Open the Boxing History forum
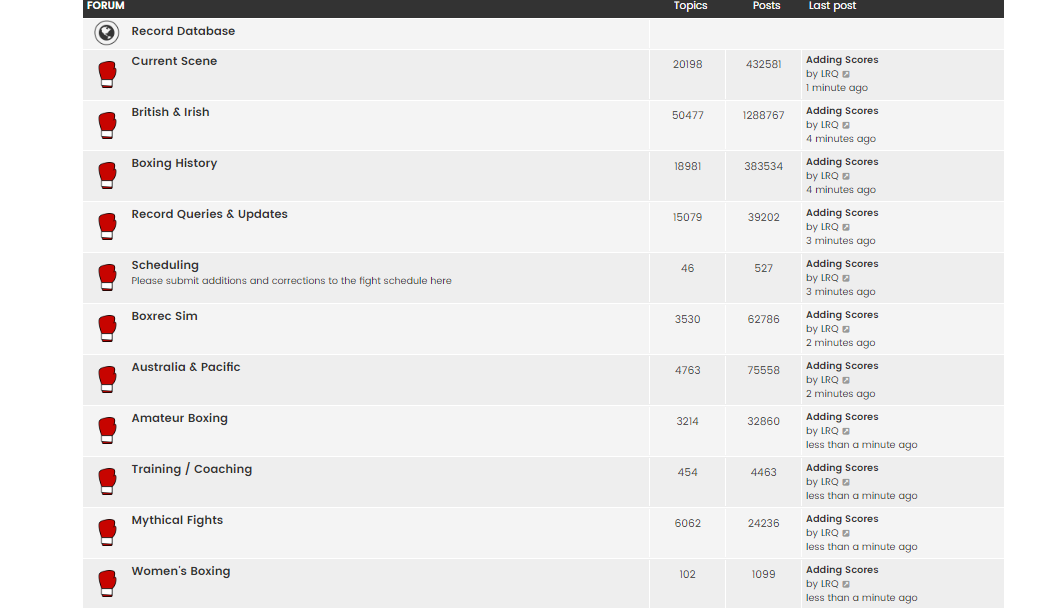The image size is (1057, 608). pos(174,163)
